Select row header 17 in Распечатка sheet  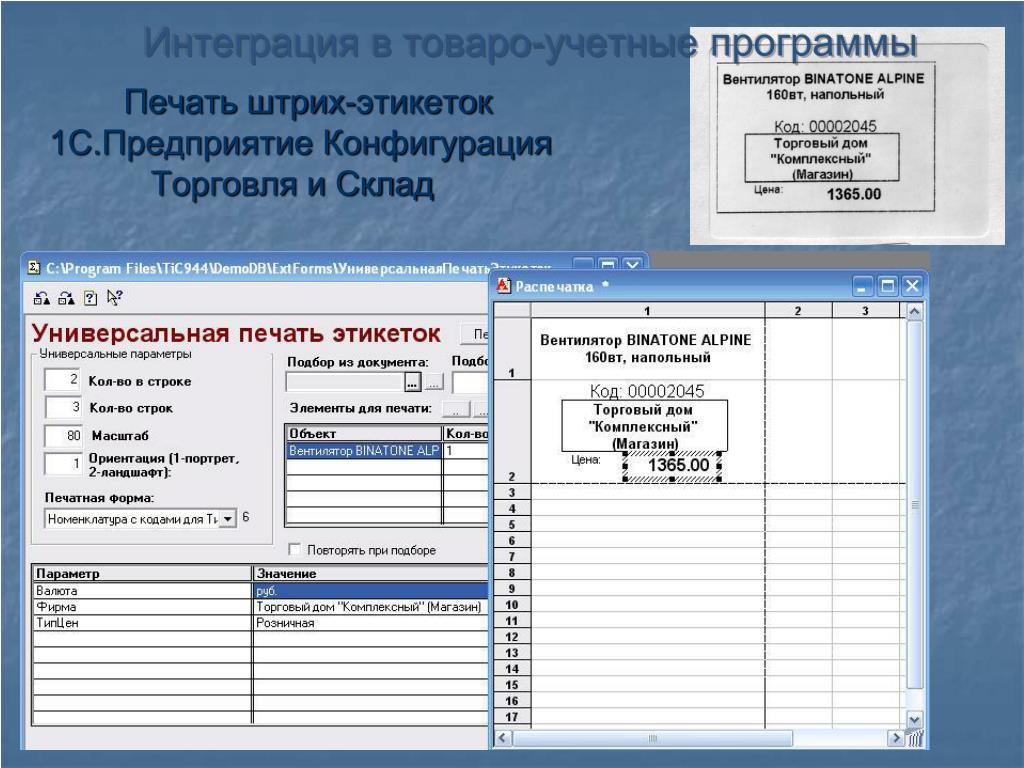[x=511, y=717]
